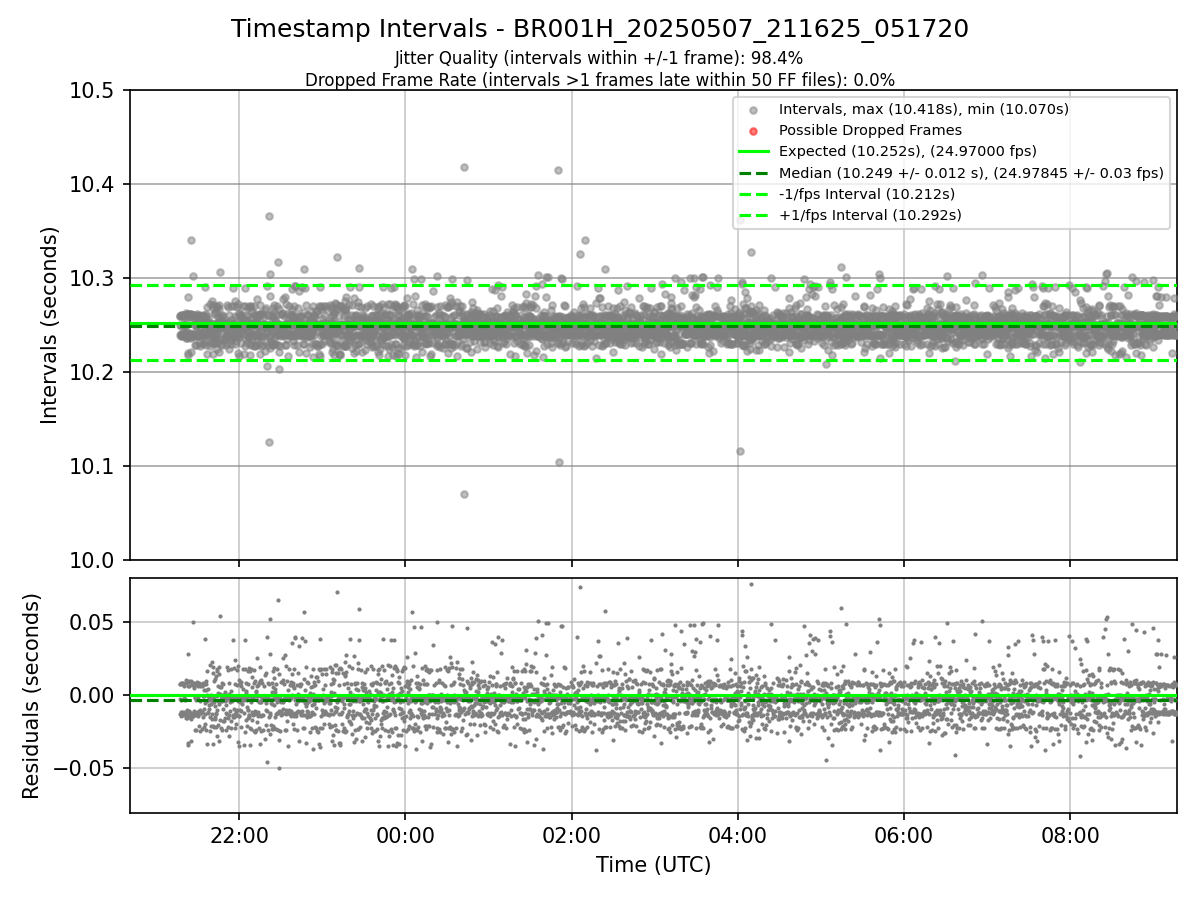Click the 'Residuals (seconds)' y-axis label
1200x900 pixels.
[32, 696]
